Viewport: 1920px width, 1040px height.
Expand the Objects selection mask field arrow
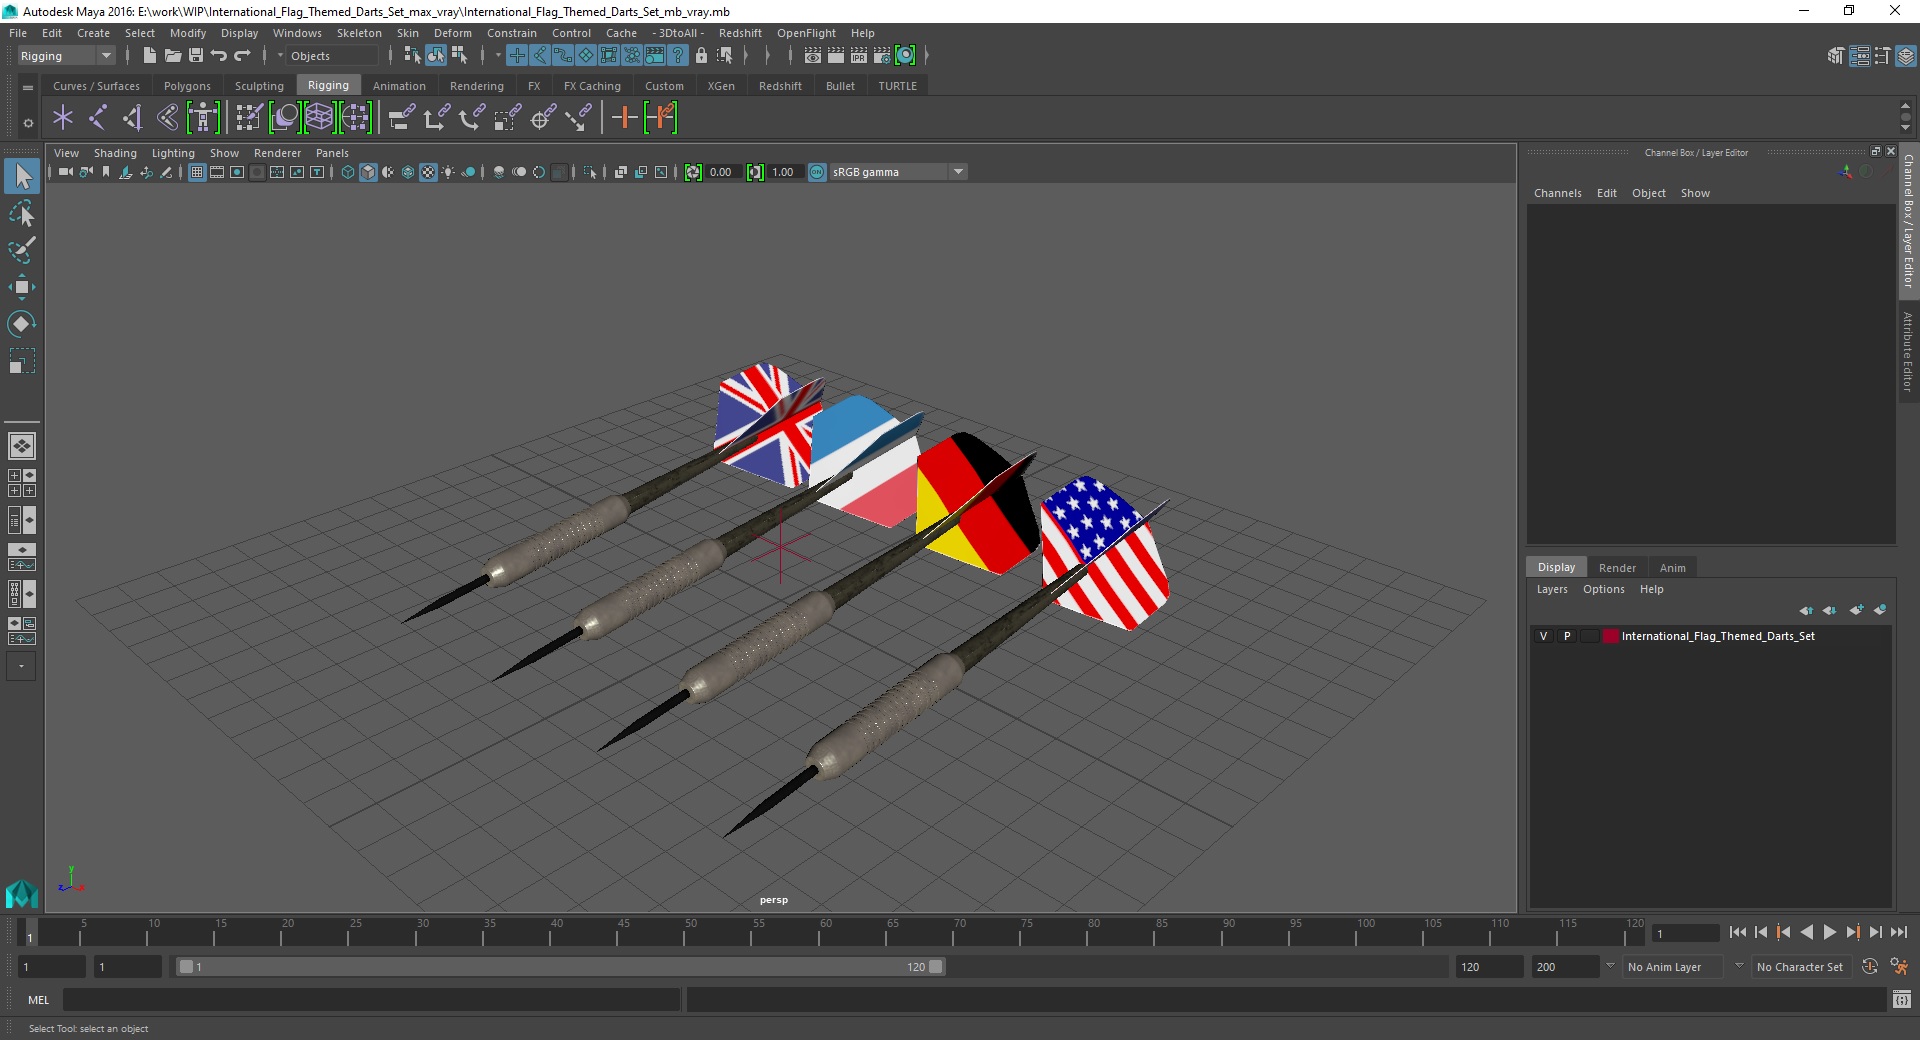pyautogui.click(x=281, y=56)
